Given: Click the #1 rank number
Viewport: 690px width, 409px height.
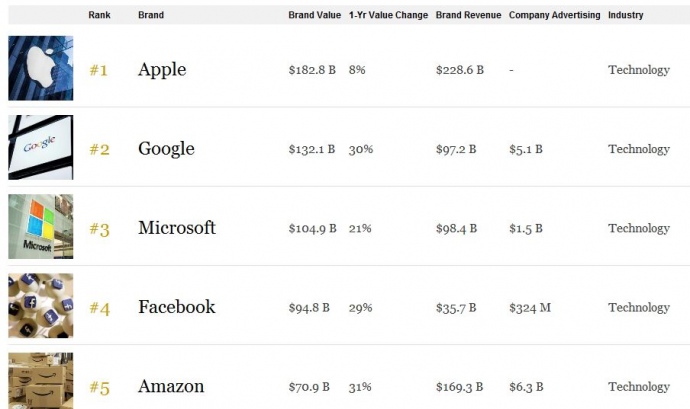Looking at the screenshot, I should coord(99,70).
